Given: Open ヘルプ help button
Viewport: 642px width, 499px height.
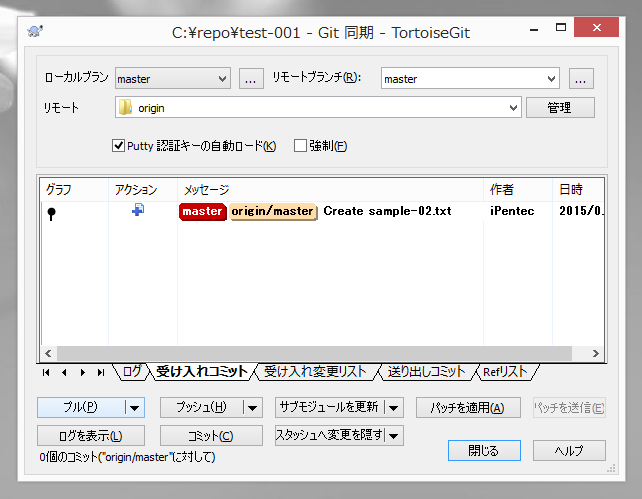Looking at the screenshot, I should pos(569,450).
